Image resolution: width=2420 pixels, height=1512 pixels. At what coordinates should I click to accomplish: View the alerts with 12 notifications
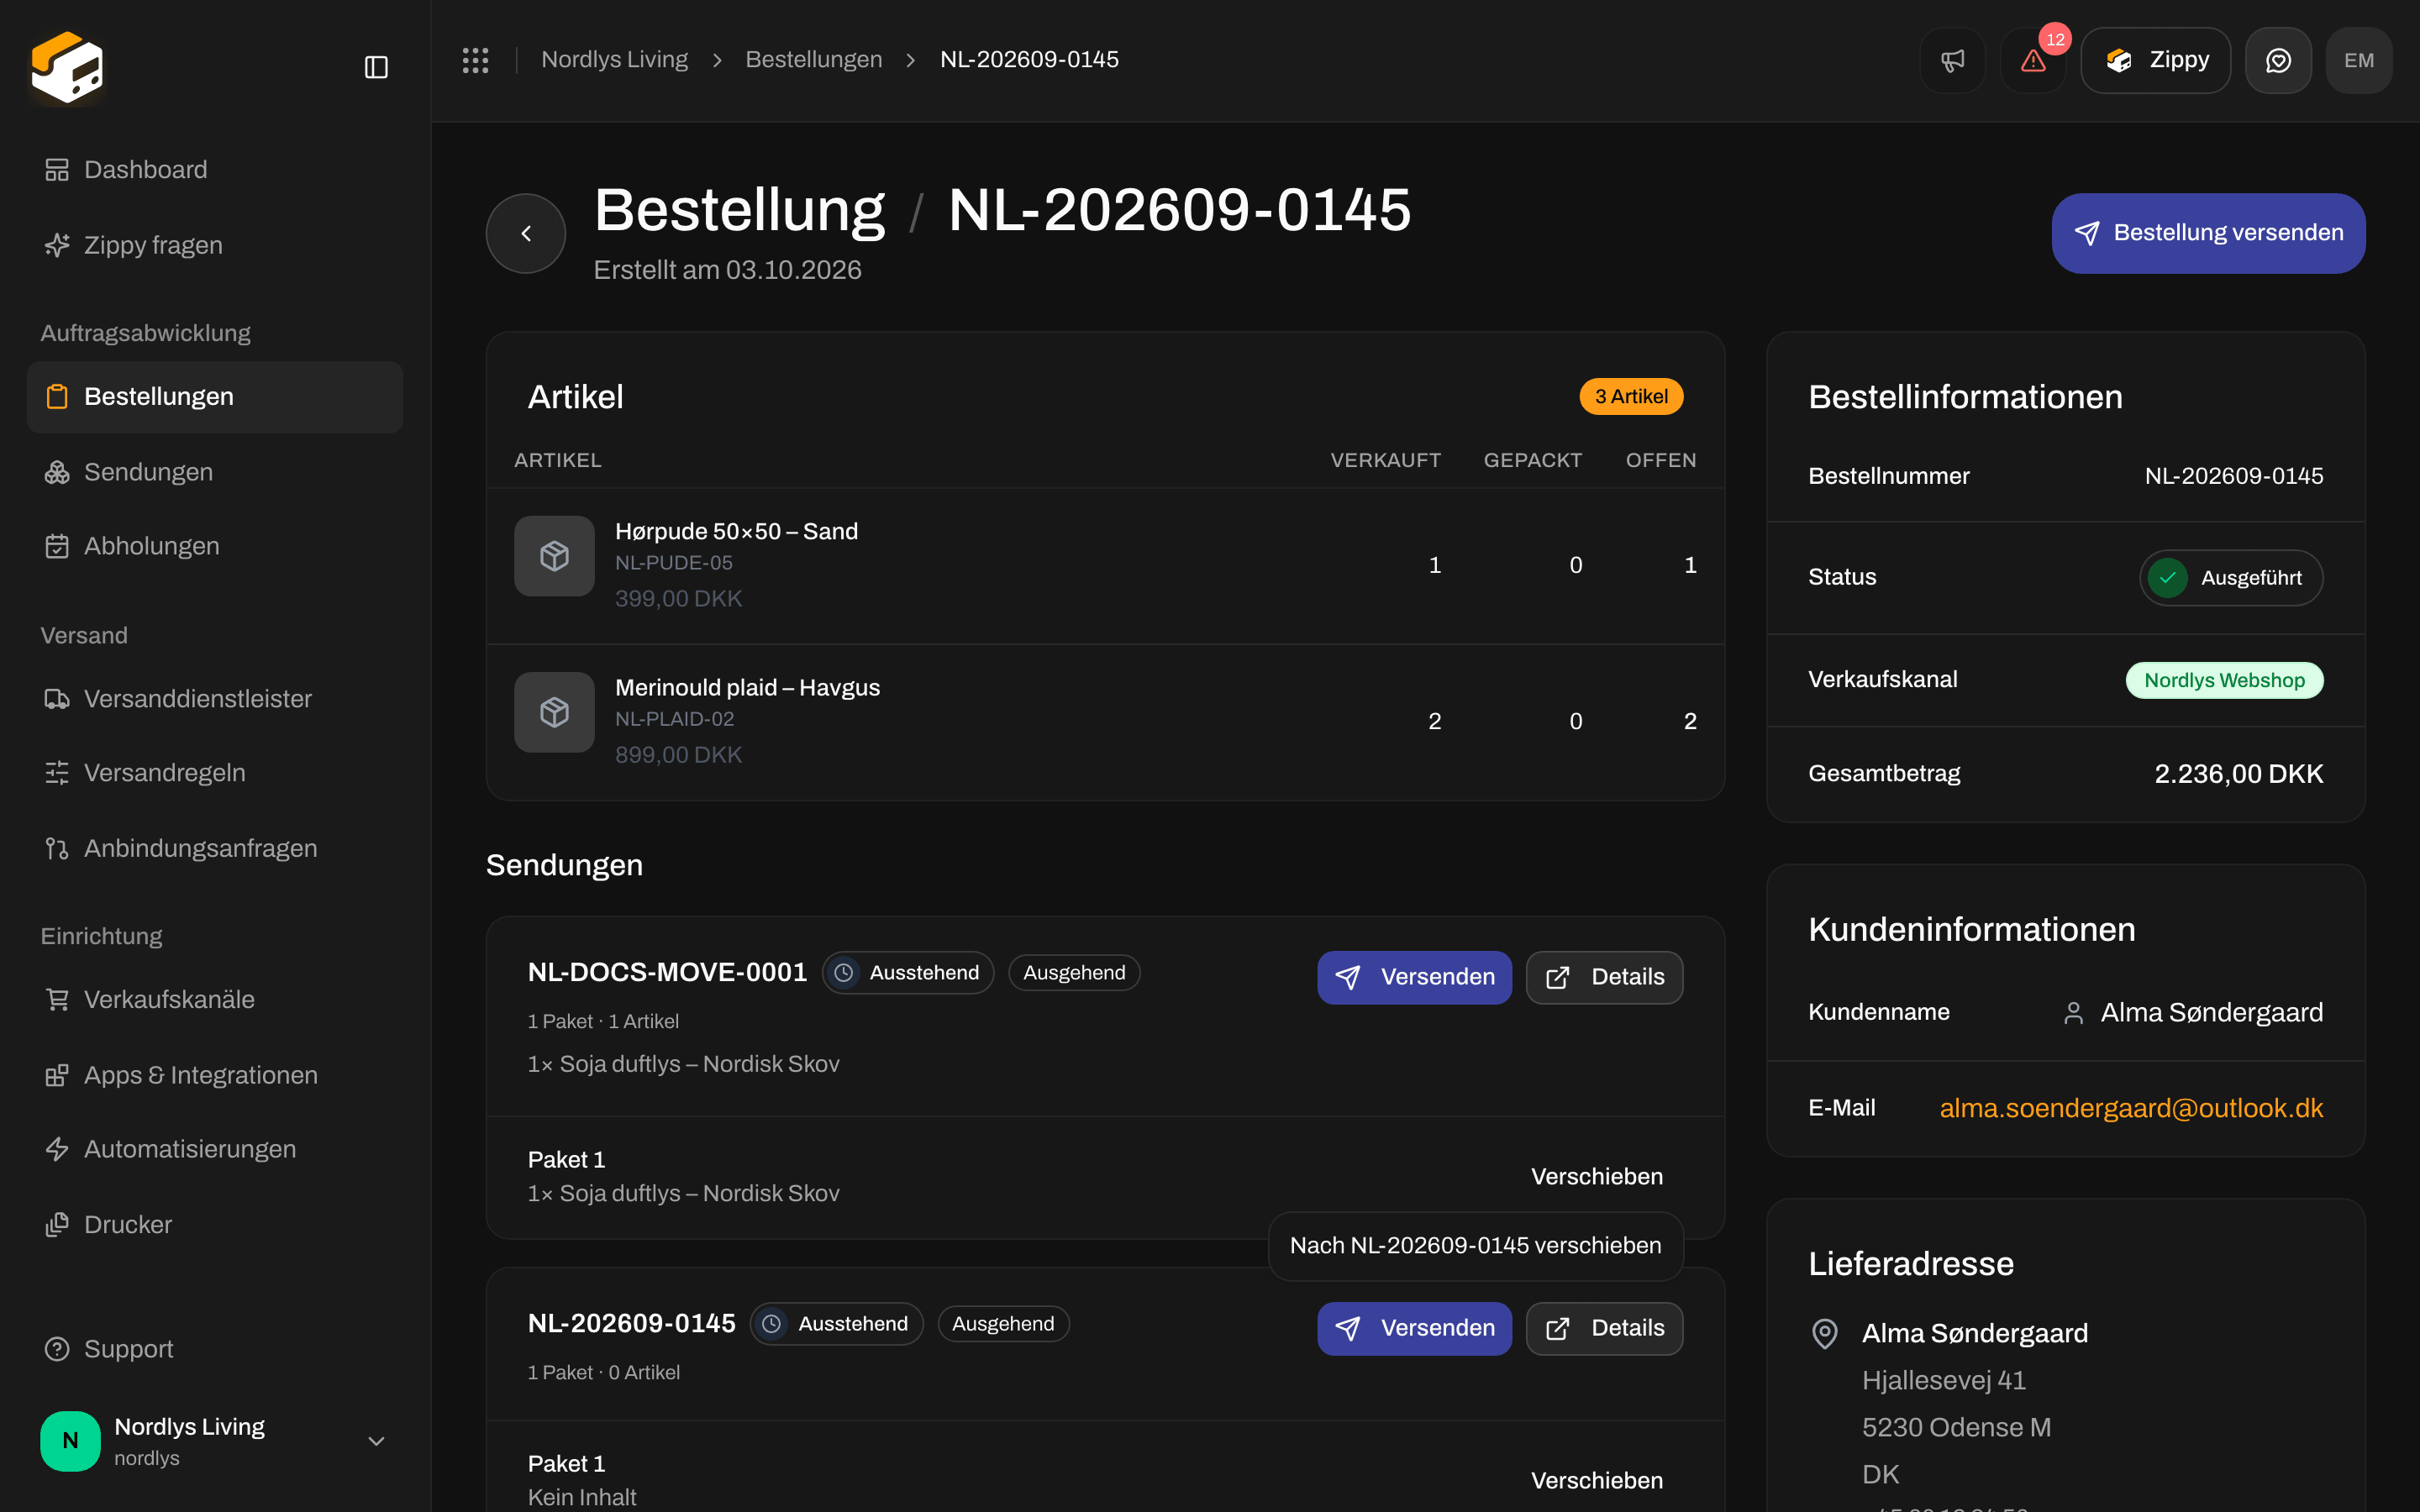2033,60
